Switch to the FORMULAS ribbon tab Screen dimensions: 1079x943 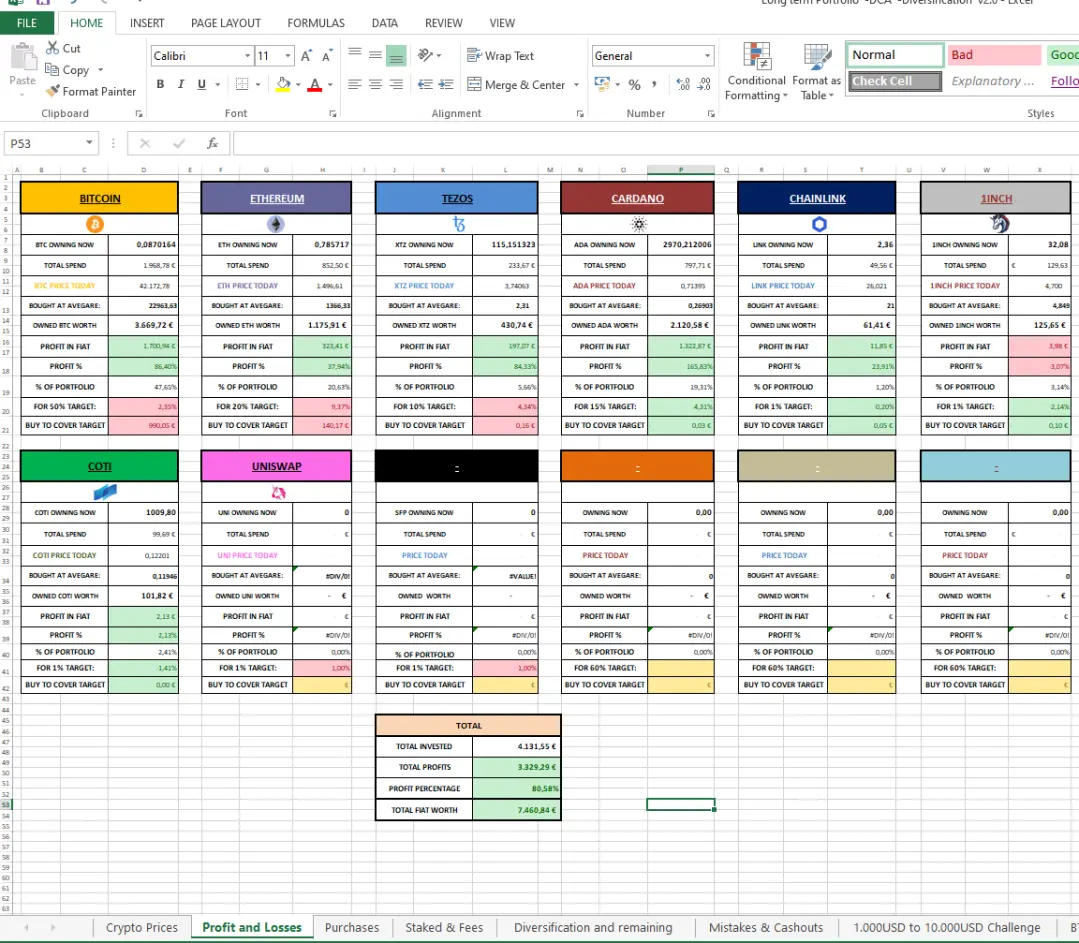click(x=316, y=23)
